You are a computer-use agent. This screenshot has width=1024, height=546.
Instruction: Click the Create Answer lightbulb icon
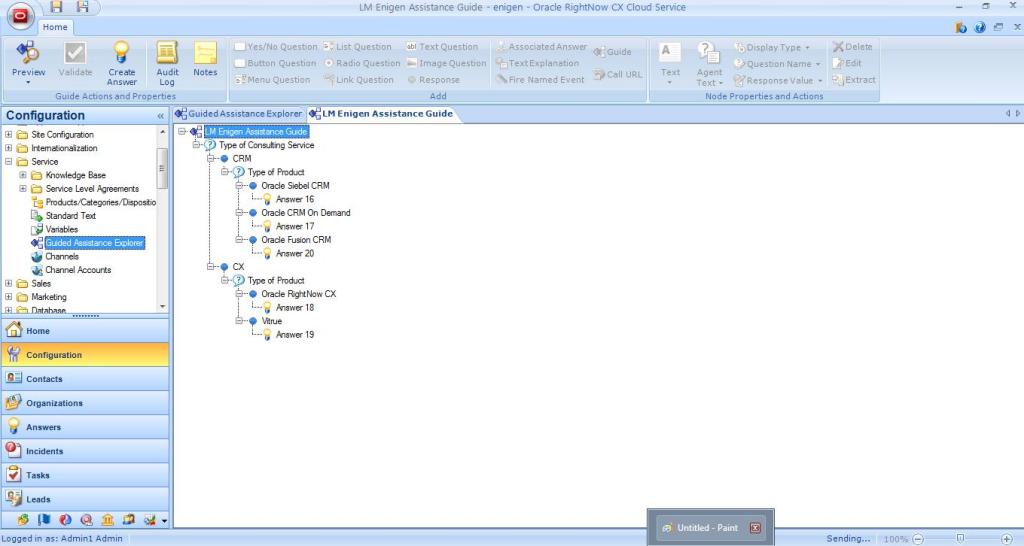click(x=121, y=54)
